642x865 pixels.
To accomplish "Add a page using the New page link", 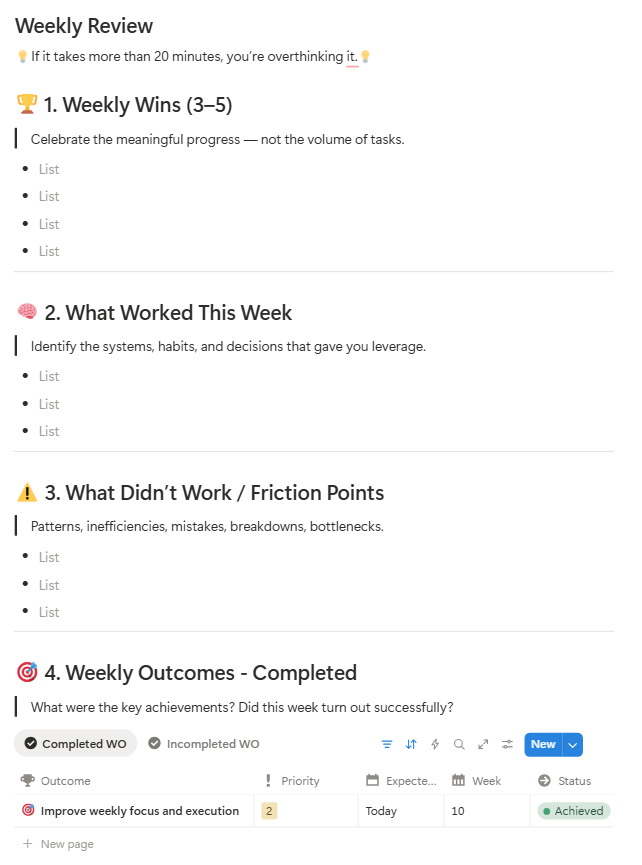I will pyautogui.click(x=60, y=843).
